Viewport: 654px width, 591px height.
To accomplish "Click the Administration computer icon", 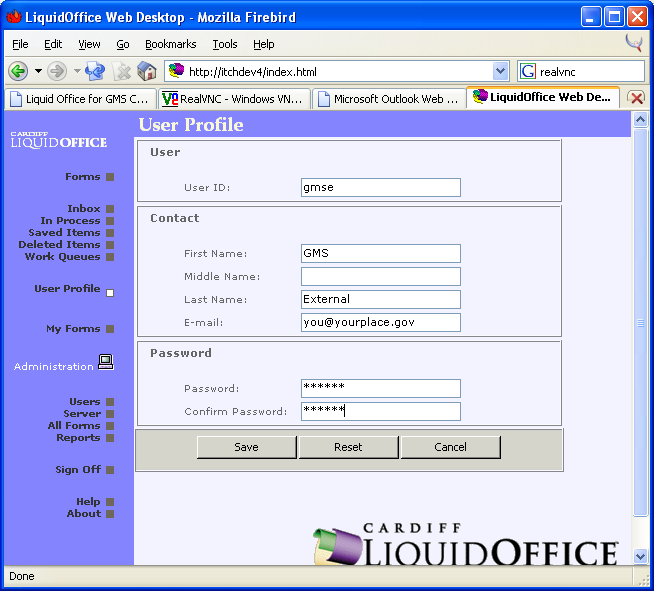I will 105,363.
